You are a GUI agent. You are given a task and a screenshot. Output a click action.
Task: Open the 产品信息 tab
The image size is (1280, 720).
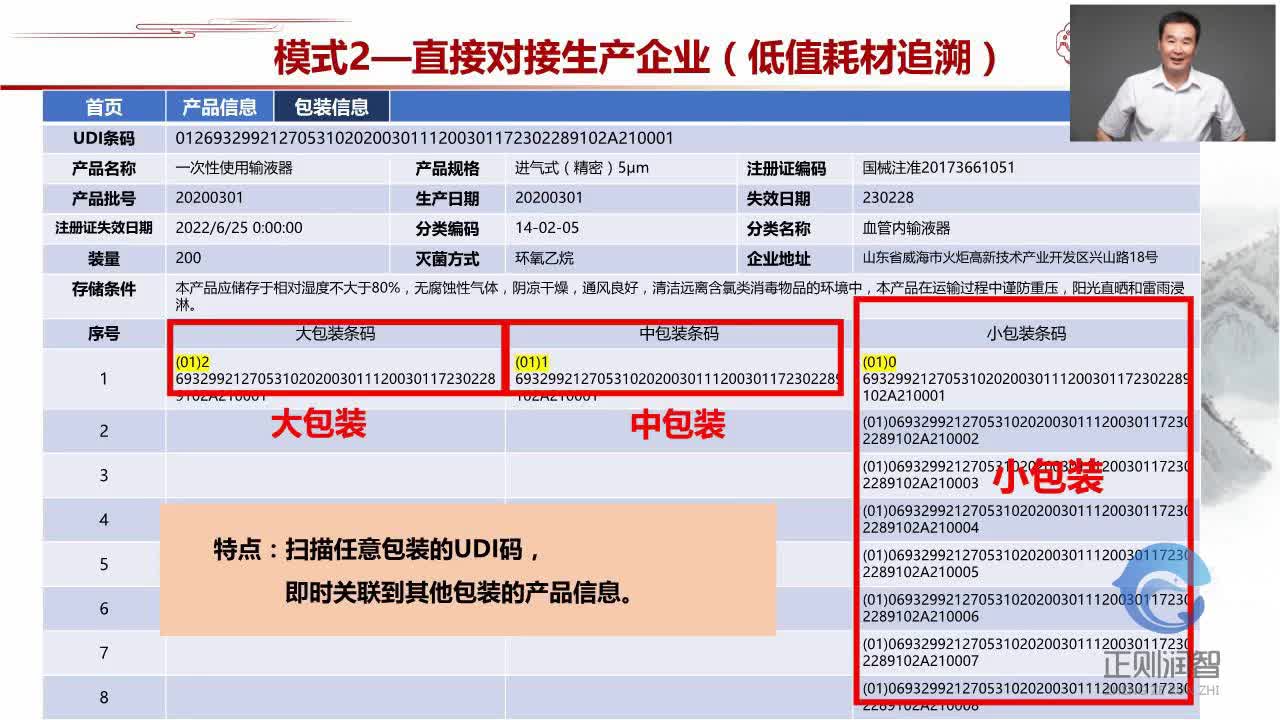click(218, 106)
